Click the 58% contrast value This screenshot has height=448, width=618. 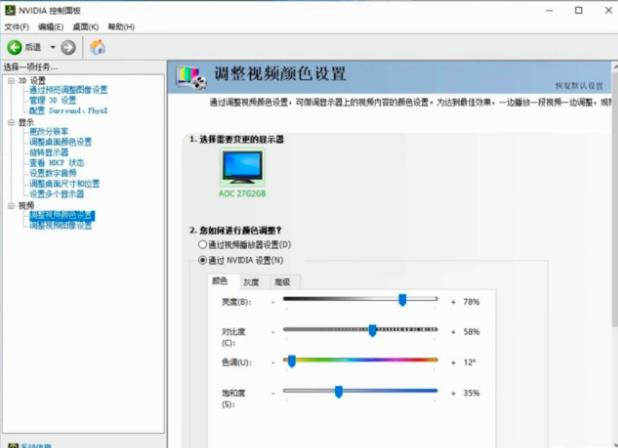(x=471, y=332)
